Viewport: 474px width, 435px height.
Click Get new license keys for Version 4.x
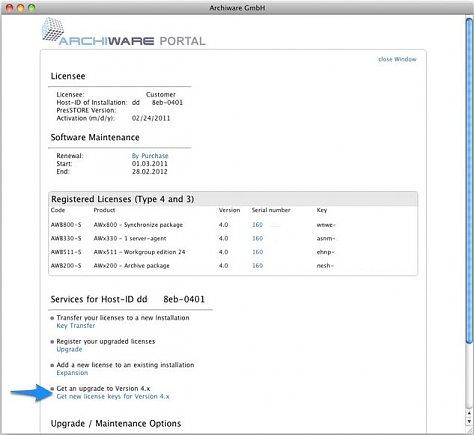click(113, 396)
